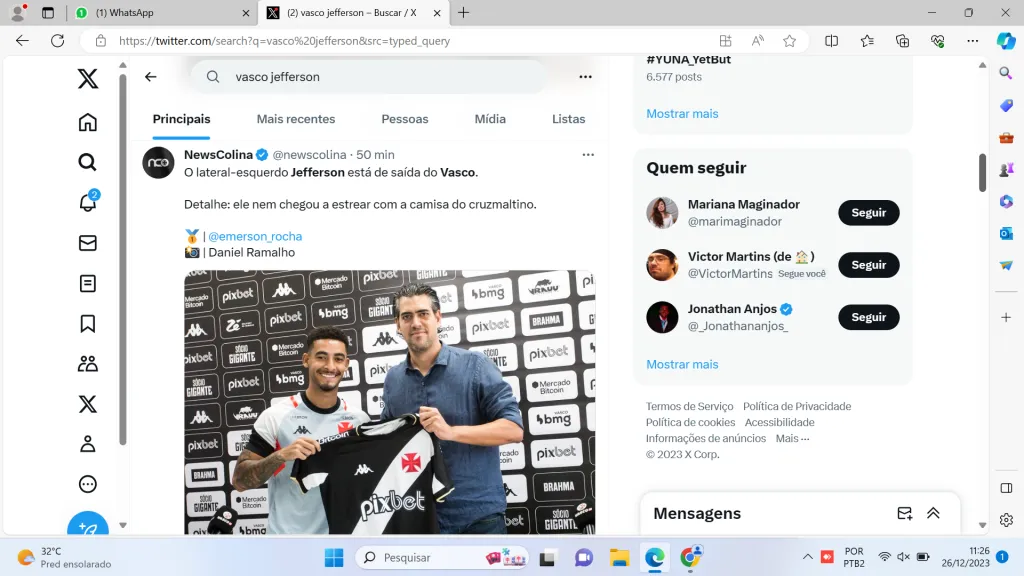Viewport: 1024px width, 576px height.
Task: Compose a new message in Mensagens panel
Action: [x=904, y=513]
